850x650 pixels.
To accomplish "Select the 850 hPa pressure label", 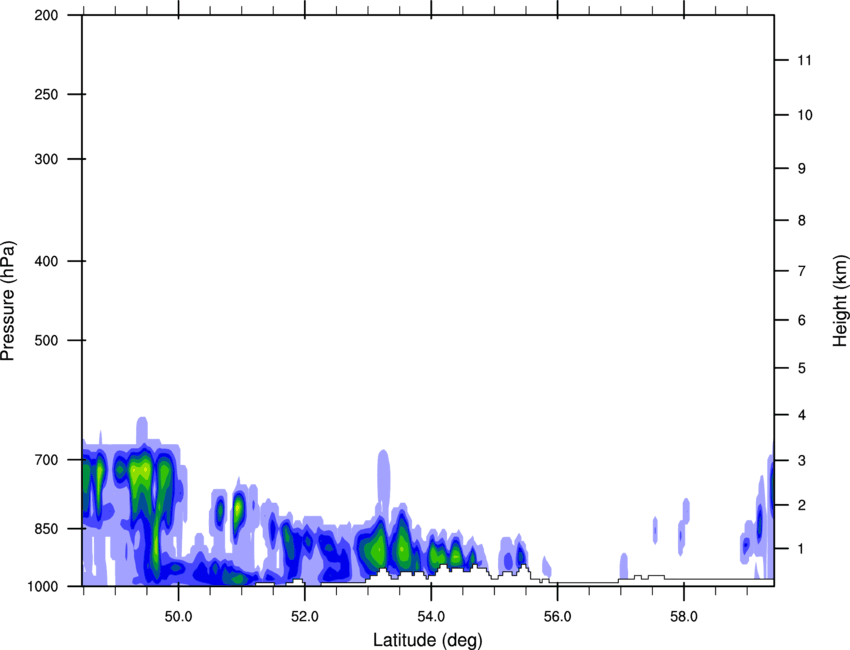I will (47, 529).
